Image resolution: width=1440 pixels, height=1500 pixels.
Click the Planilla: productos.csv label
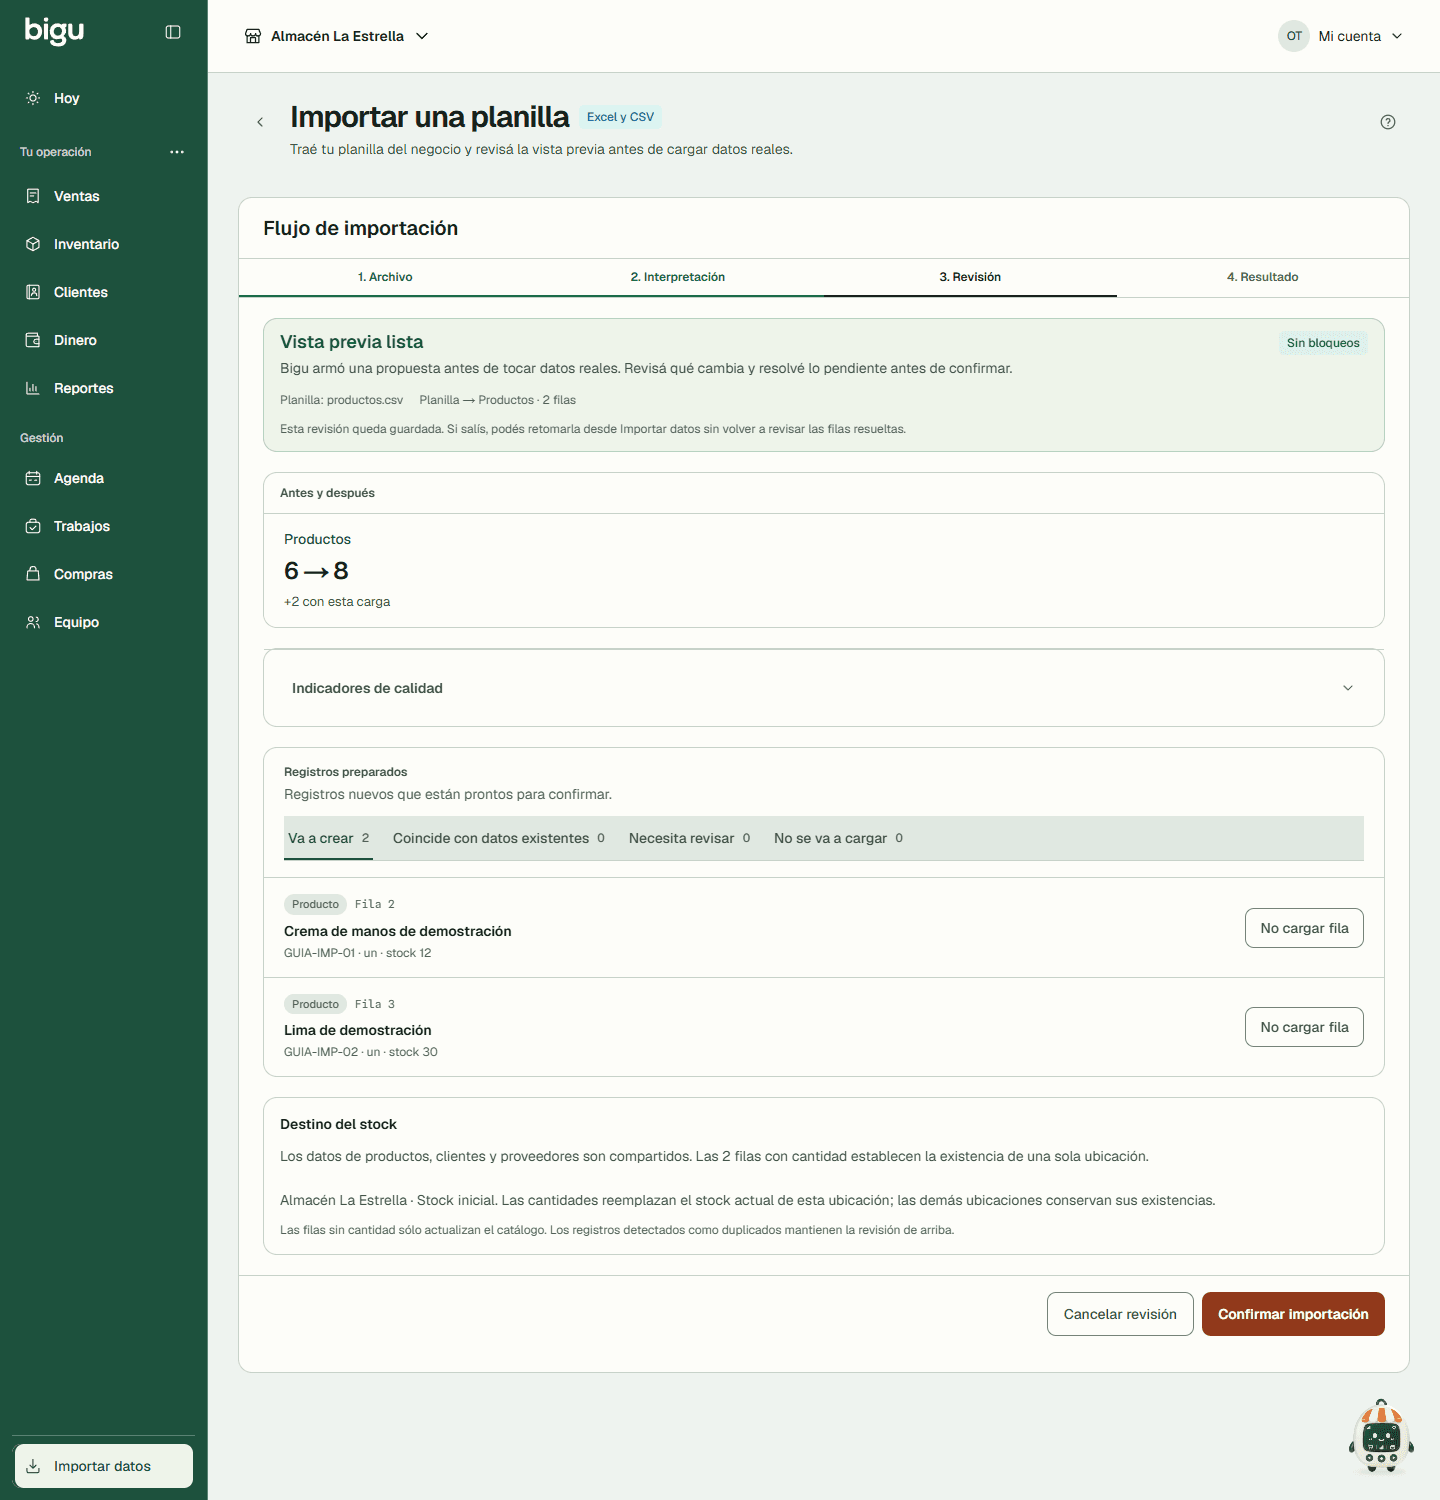pyautogui.click(x=342, y=400)
